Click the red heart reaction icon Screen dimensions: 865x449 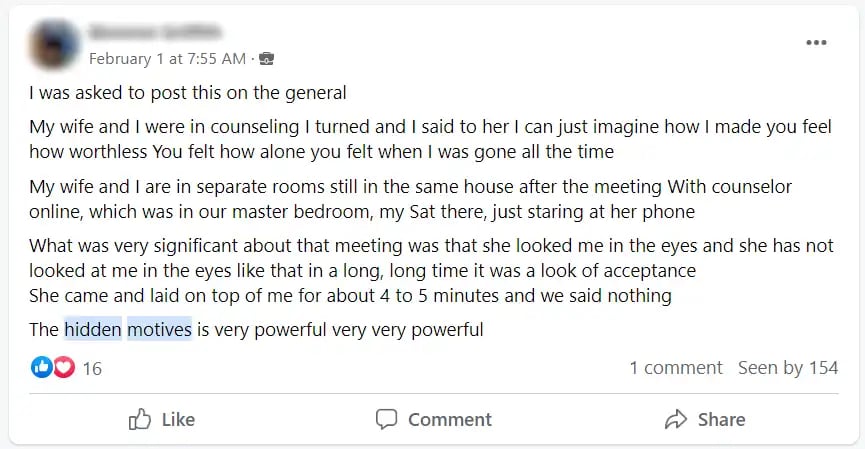tap(64, 368)
